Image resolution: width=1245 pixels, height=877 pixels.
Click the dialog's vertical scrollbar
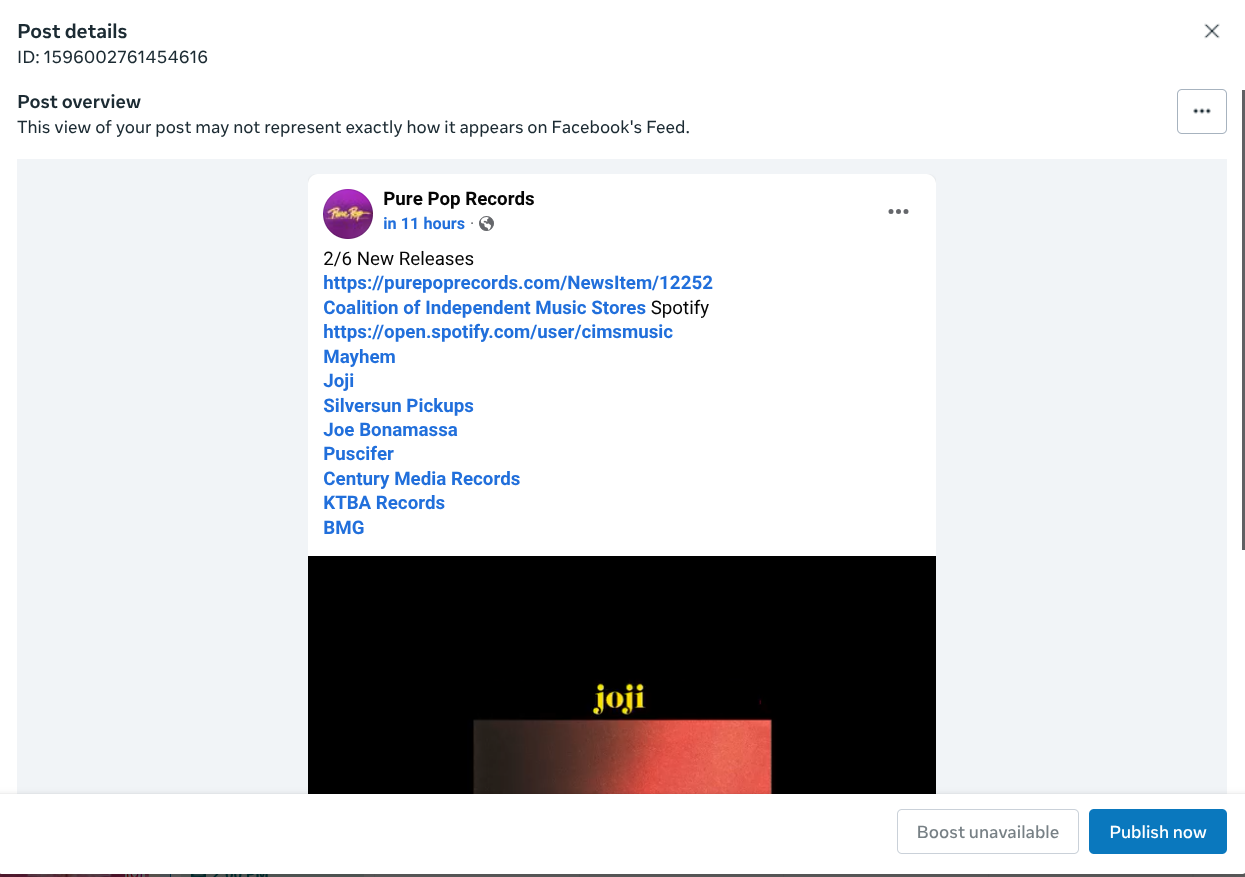[1242, 320]
